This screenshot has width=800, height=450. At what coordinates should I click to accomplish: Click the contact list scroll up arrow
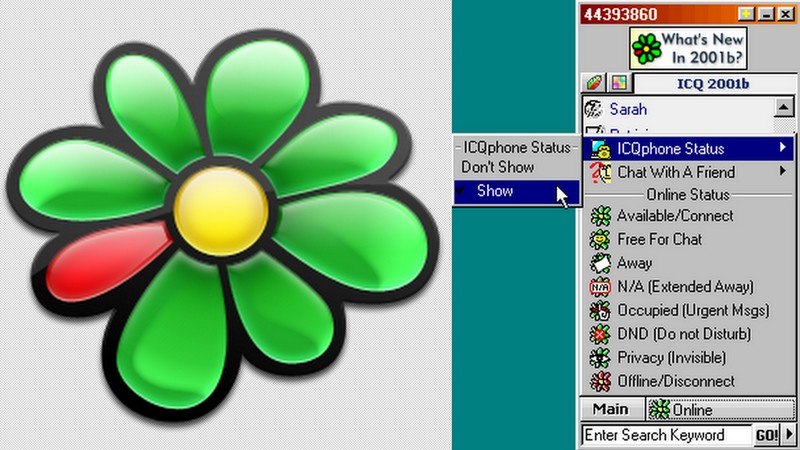click(x=784, y=107)
